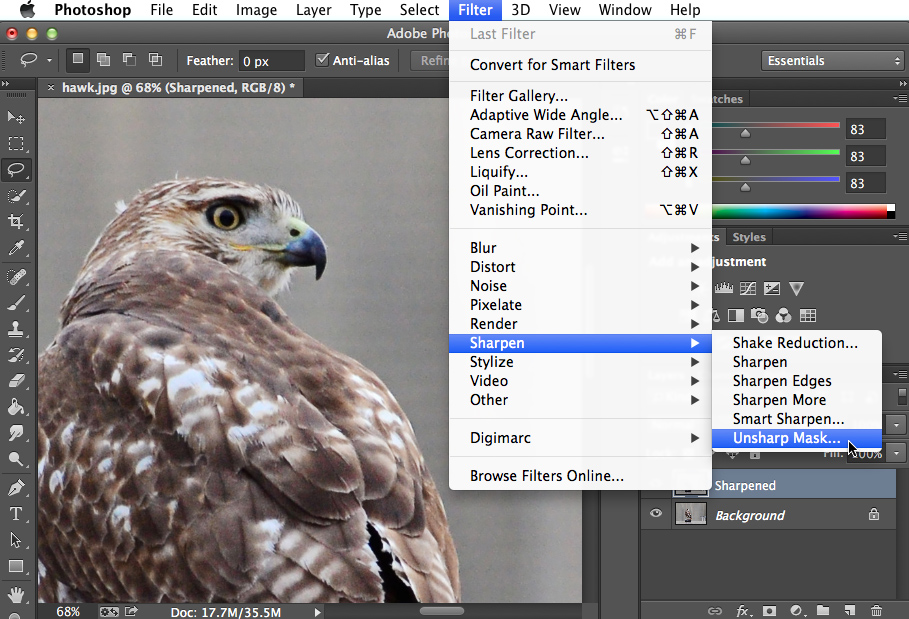Delete a layer with the trash icon

[877, 610]
